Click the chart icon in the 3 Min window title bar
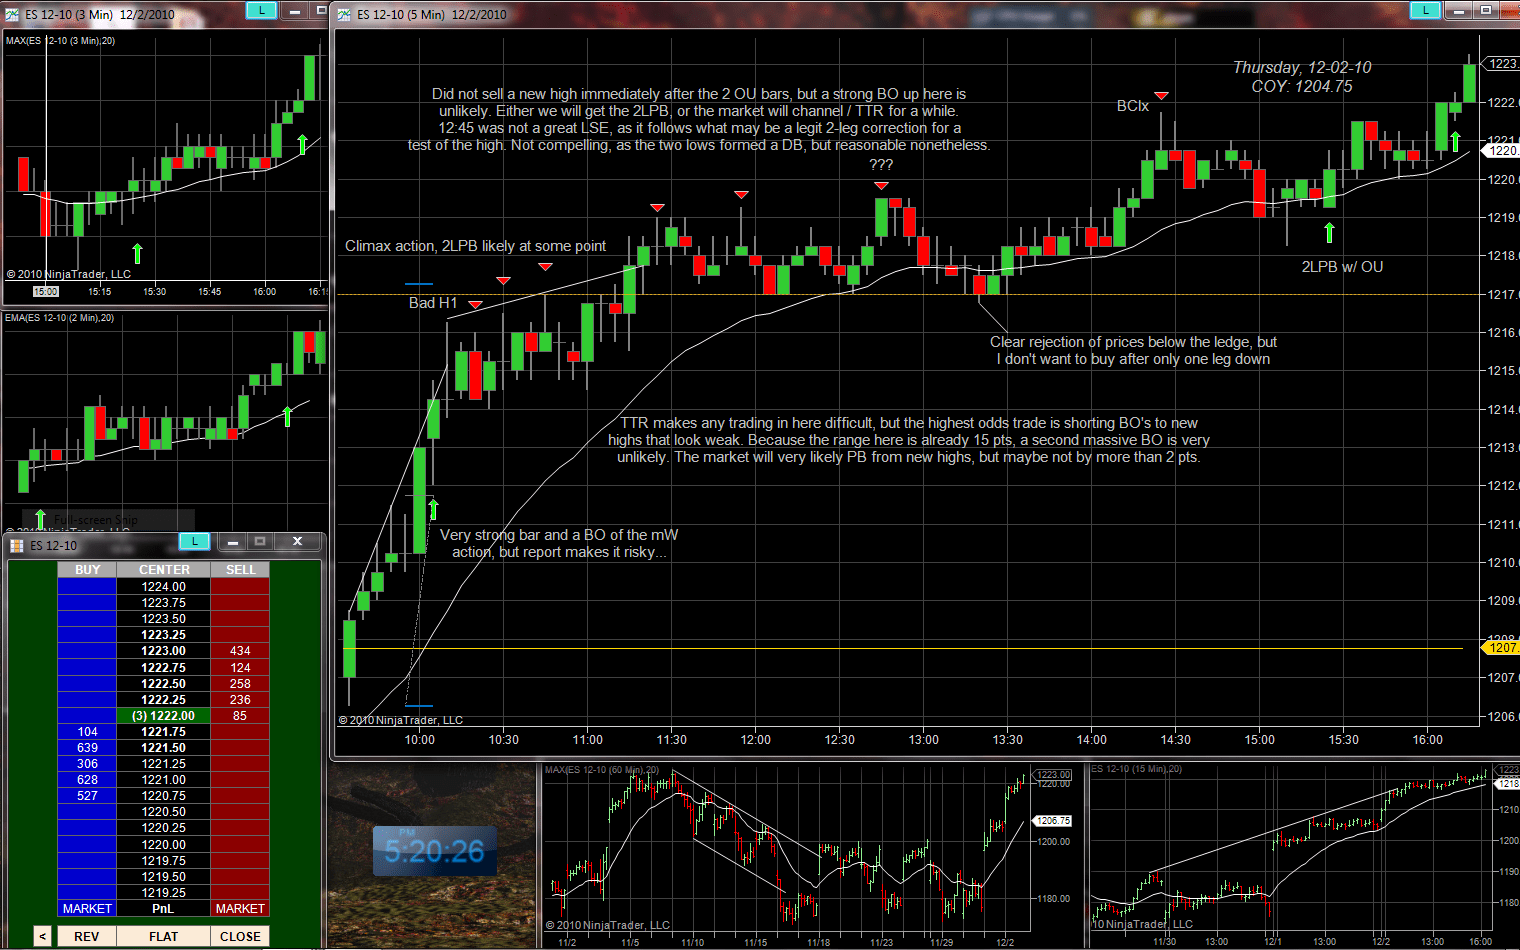Screen dimensions: 1520x950 (x=12, y=14)
